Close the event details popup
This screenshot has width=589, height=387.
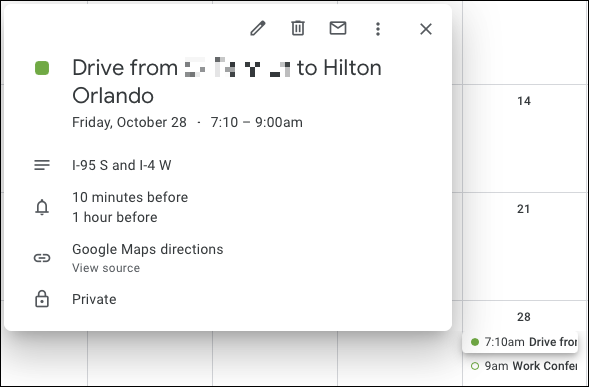pyautogui.click(x=426, y=29)
